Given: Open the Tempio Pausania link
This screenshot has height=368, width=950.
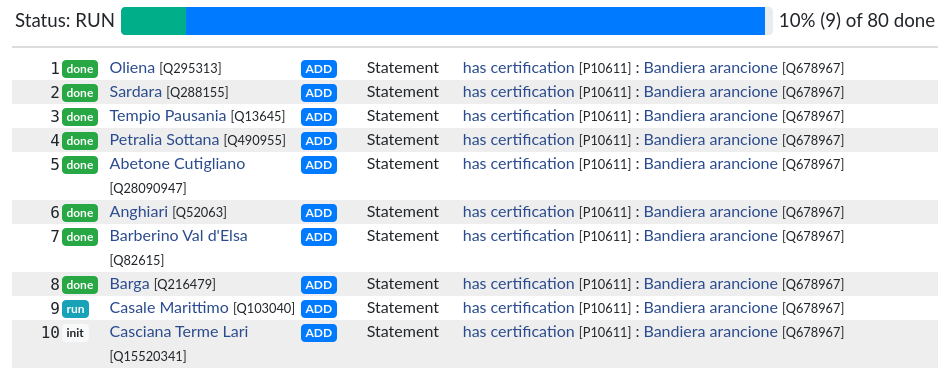Looking at the screenshot, I should tap(168, 116).
